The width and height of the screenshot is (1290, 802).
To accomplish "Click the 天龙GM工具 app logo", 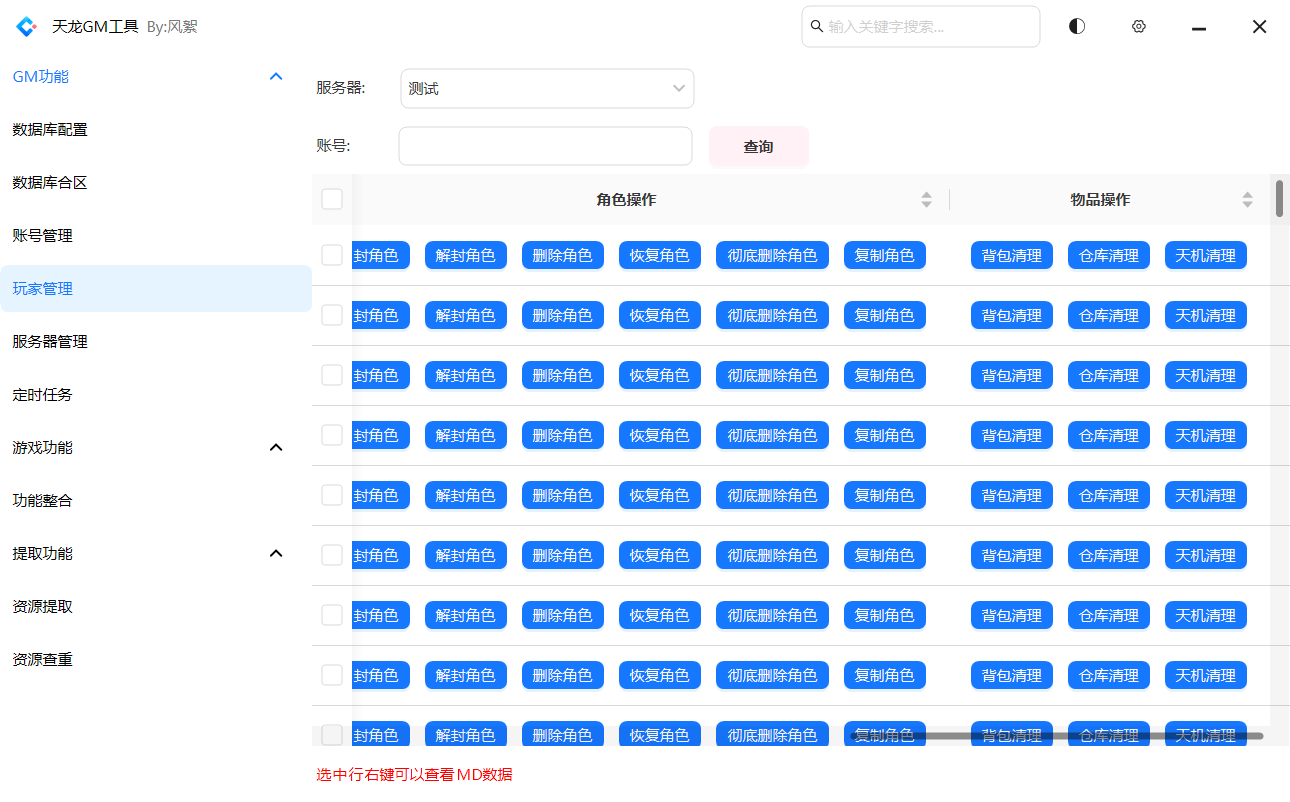I will coord(26,27).
